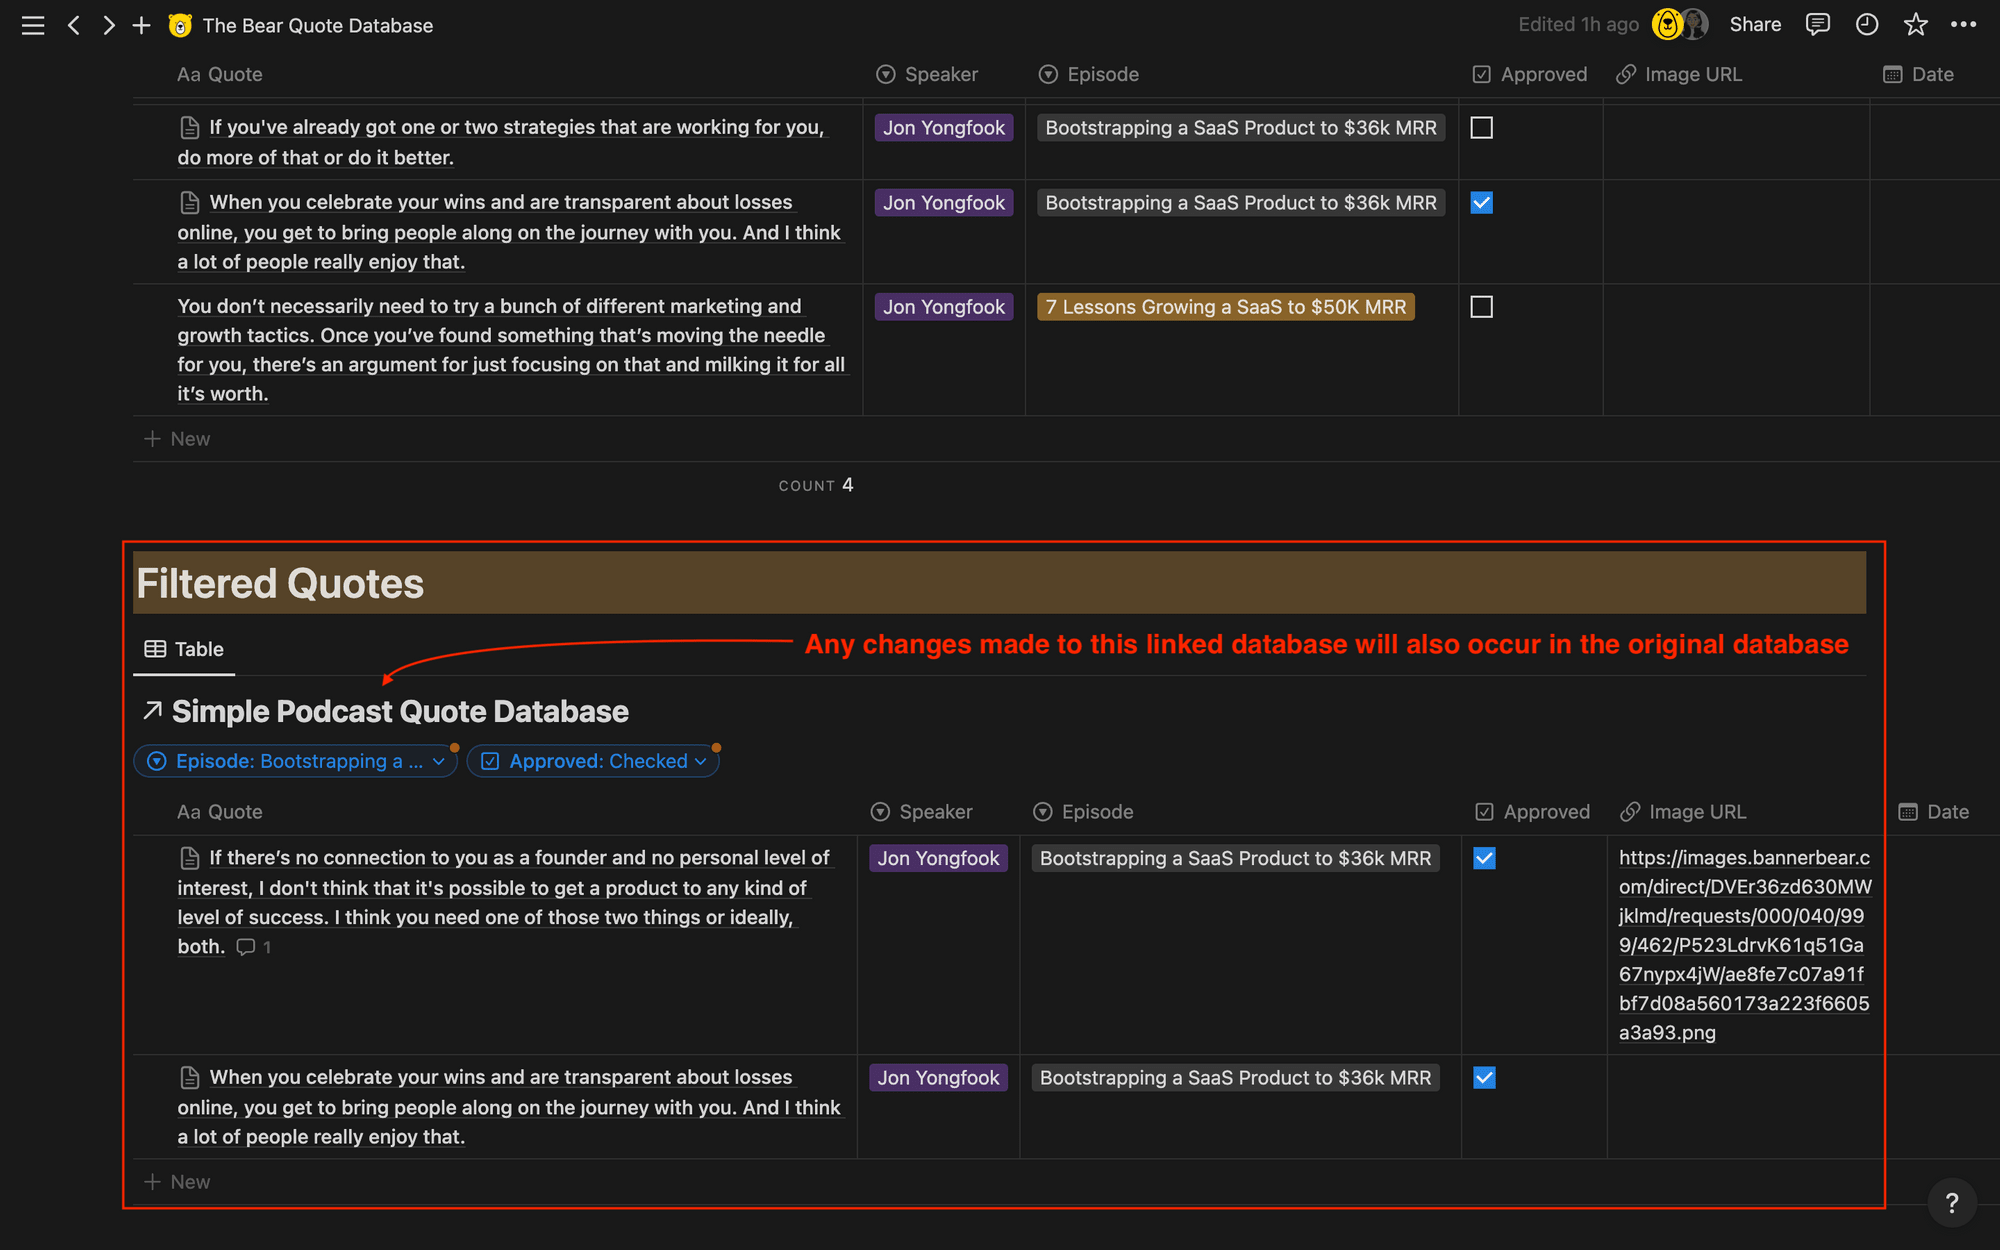
Task: View page history via the clock icon
Action: (1866, 24)
